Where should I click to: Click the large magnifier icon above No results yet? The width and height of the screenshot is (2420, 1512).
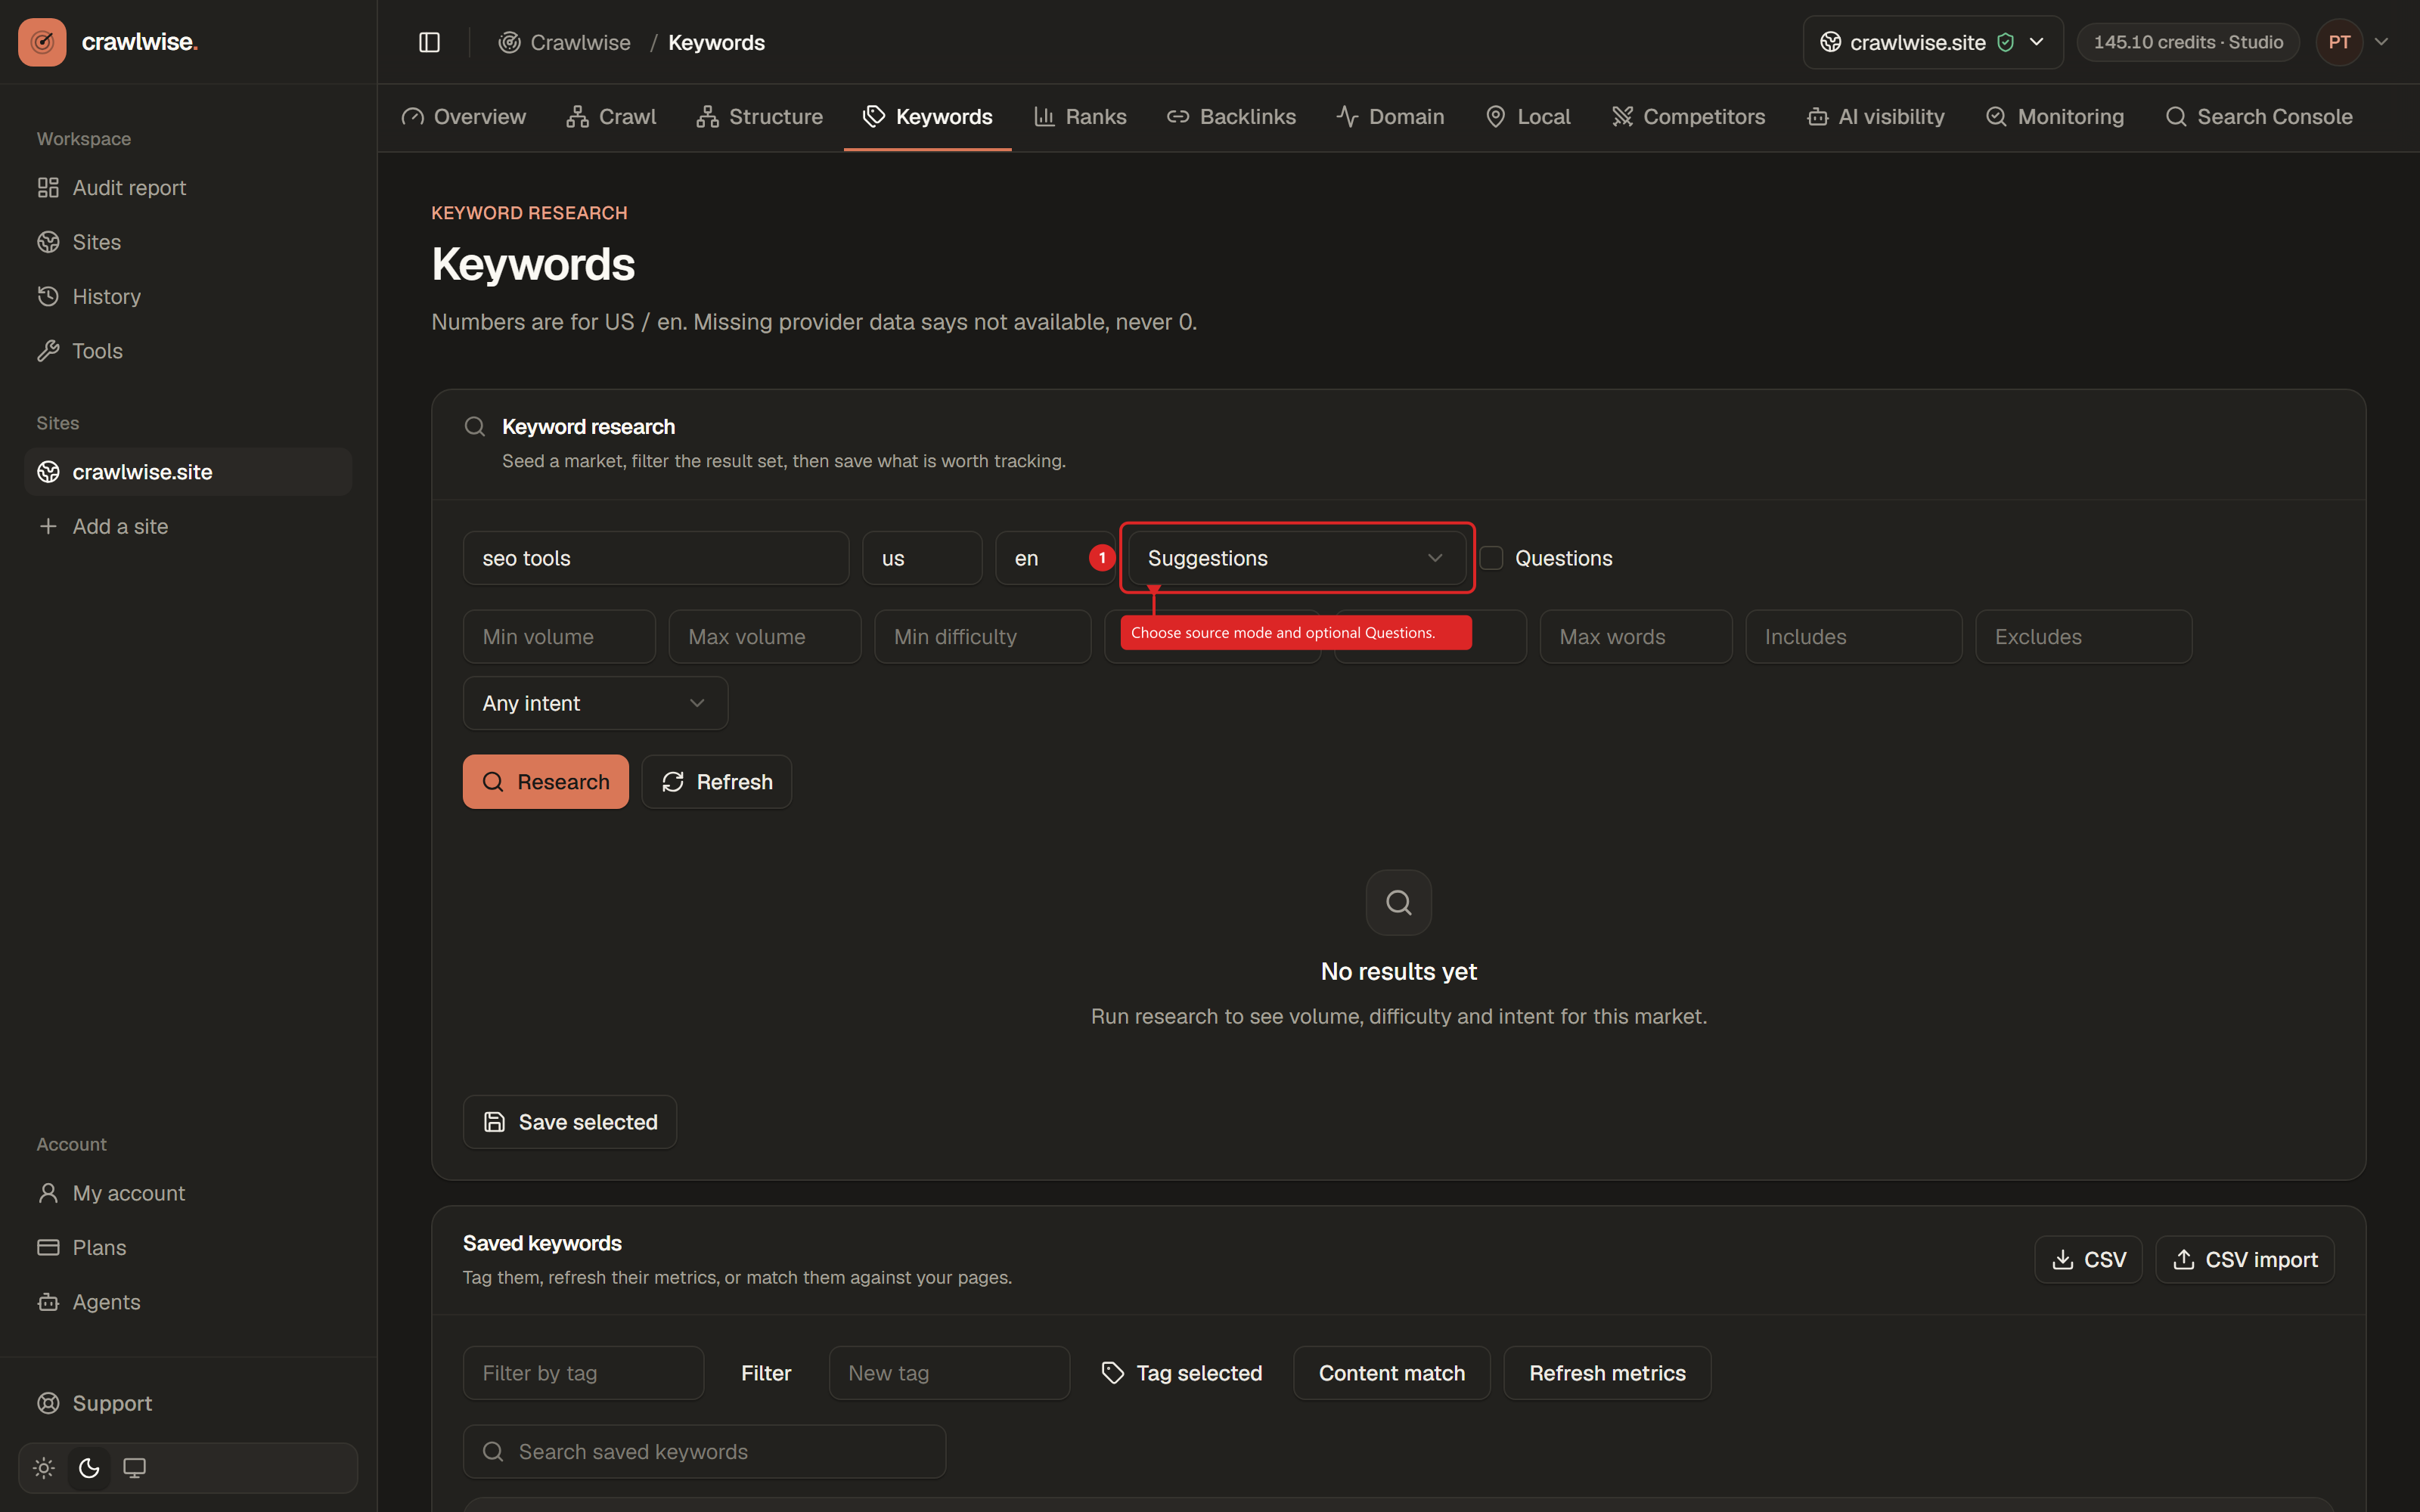(1399, 903)
